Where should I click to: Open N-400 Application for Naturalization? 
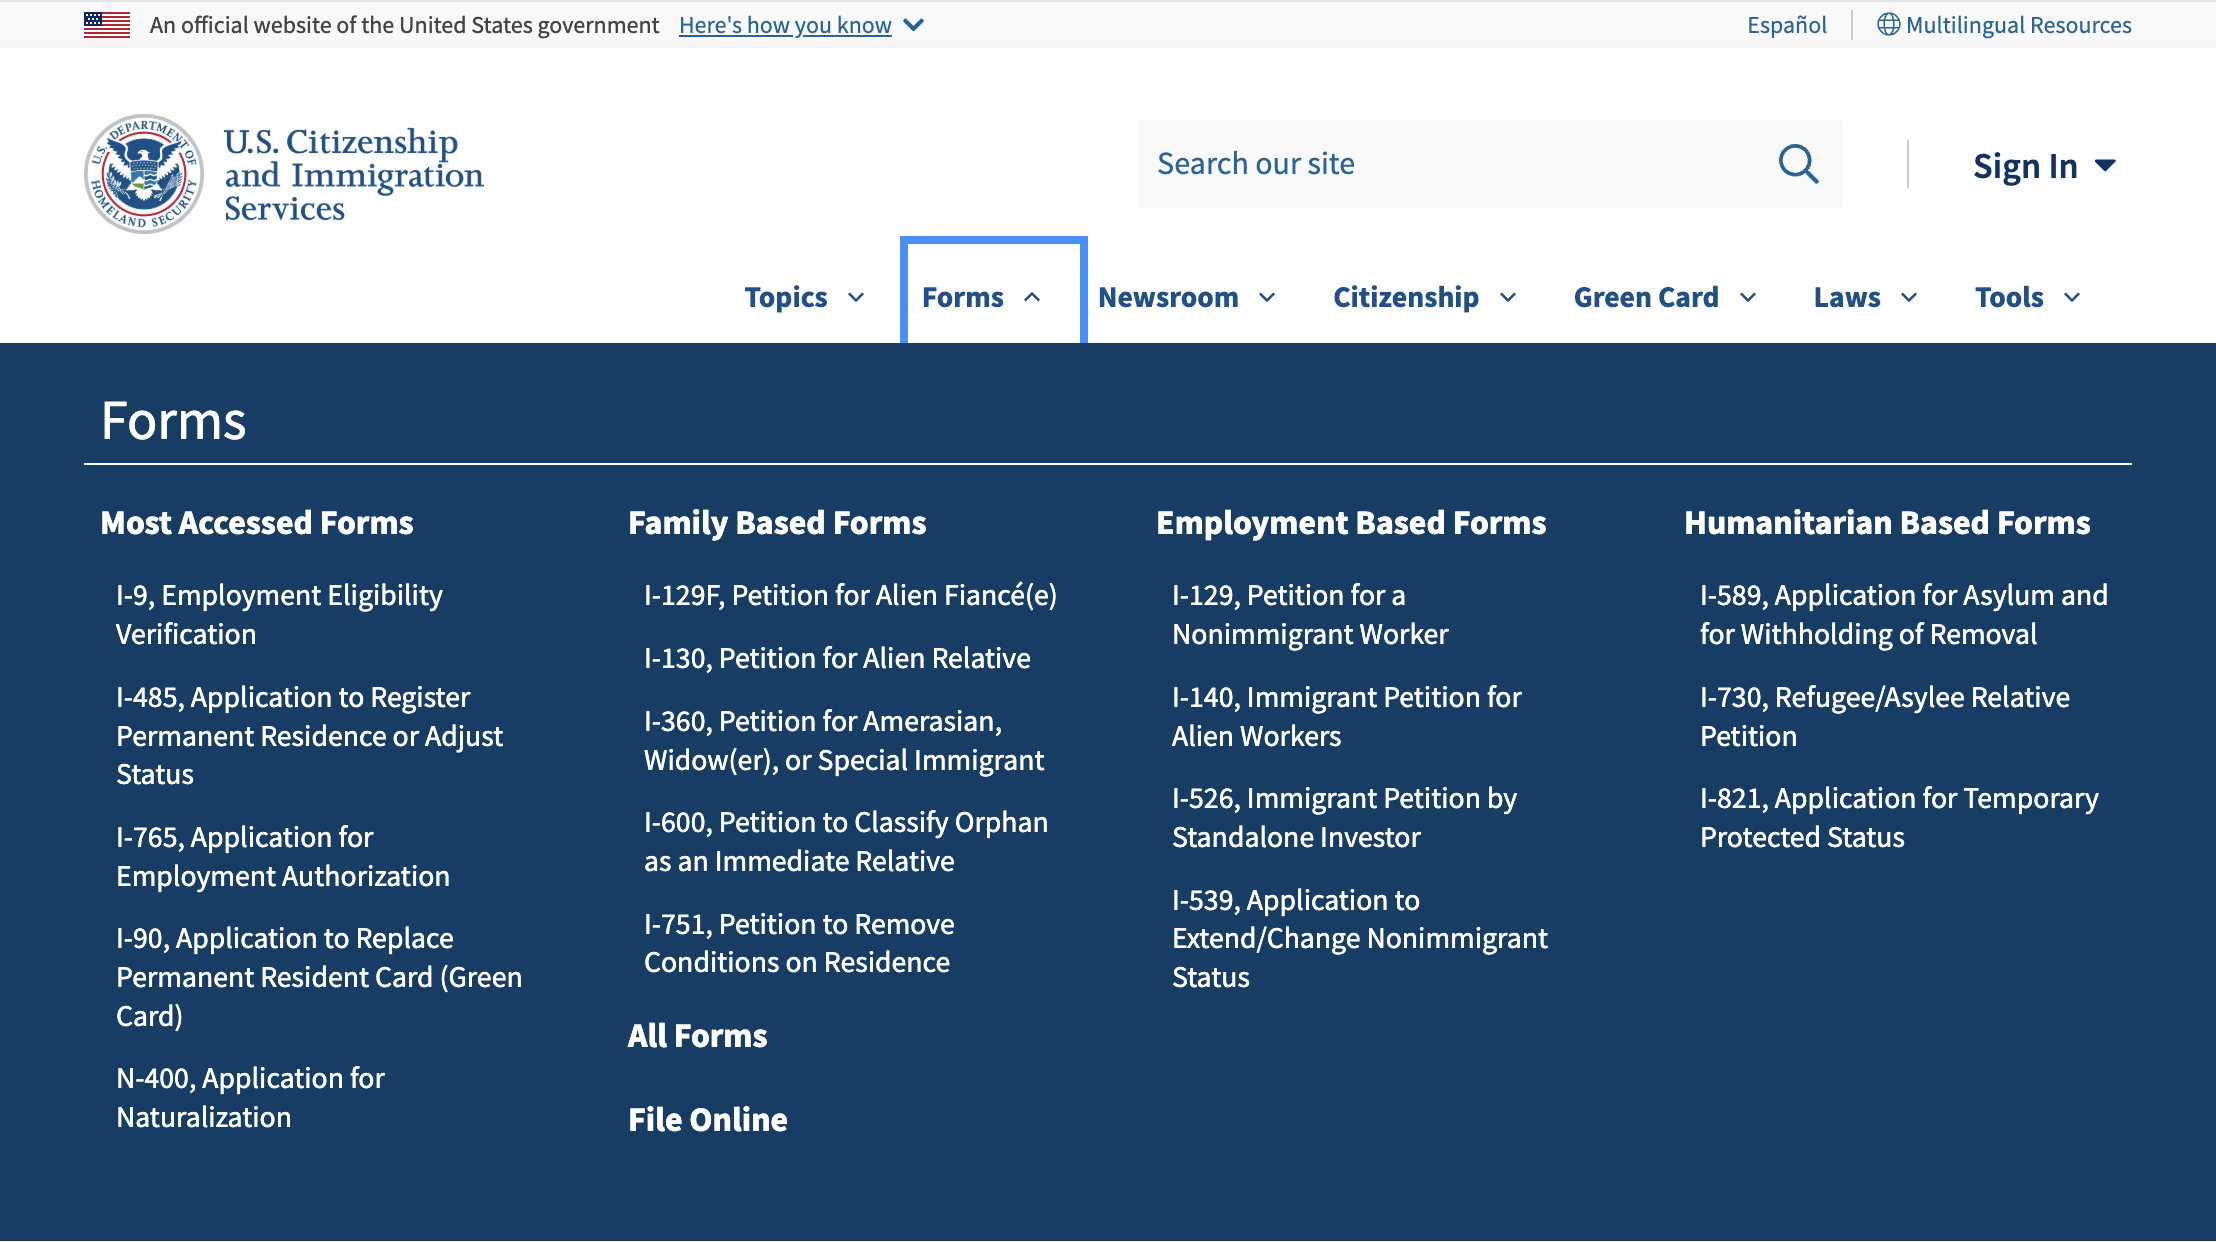[250, 1098]
